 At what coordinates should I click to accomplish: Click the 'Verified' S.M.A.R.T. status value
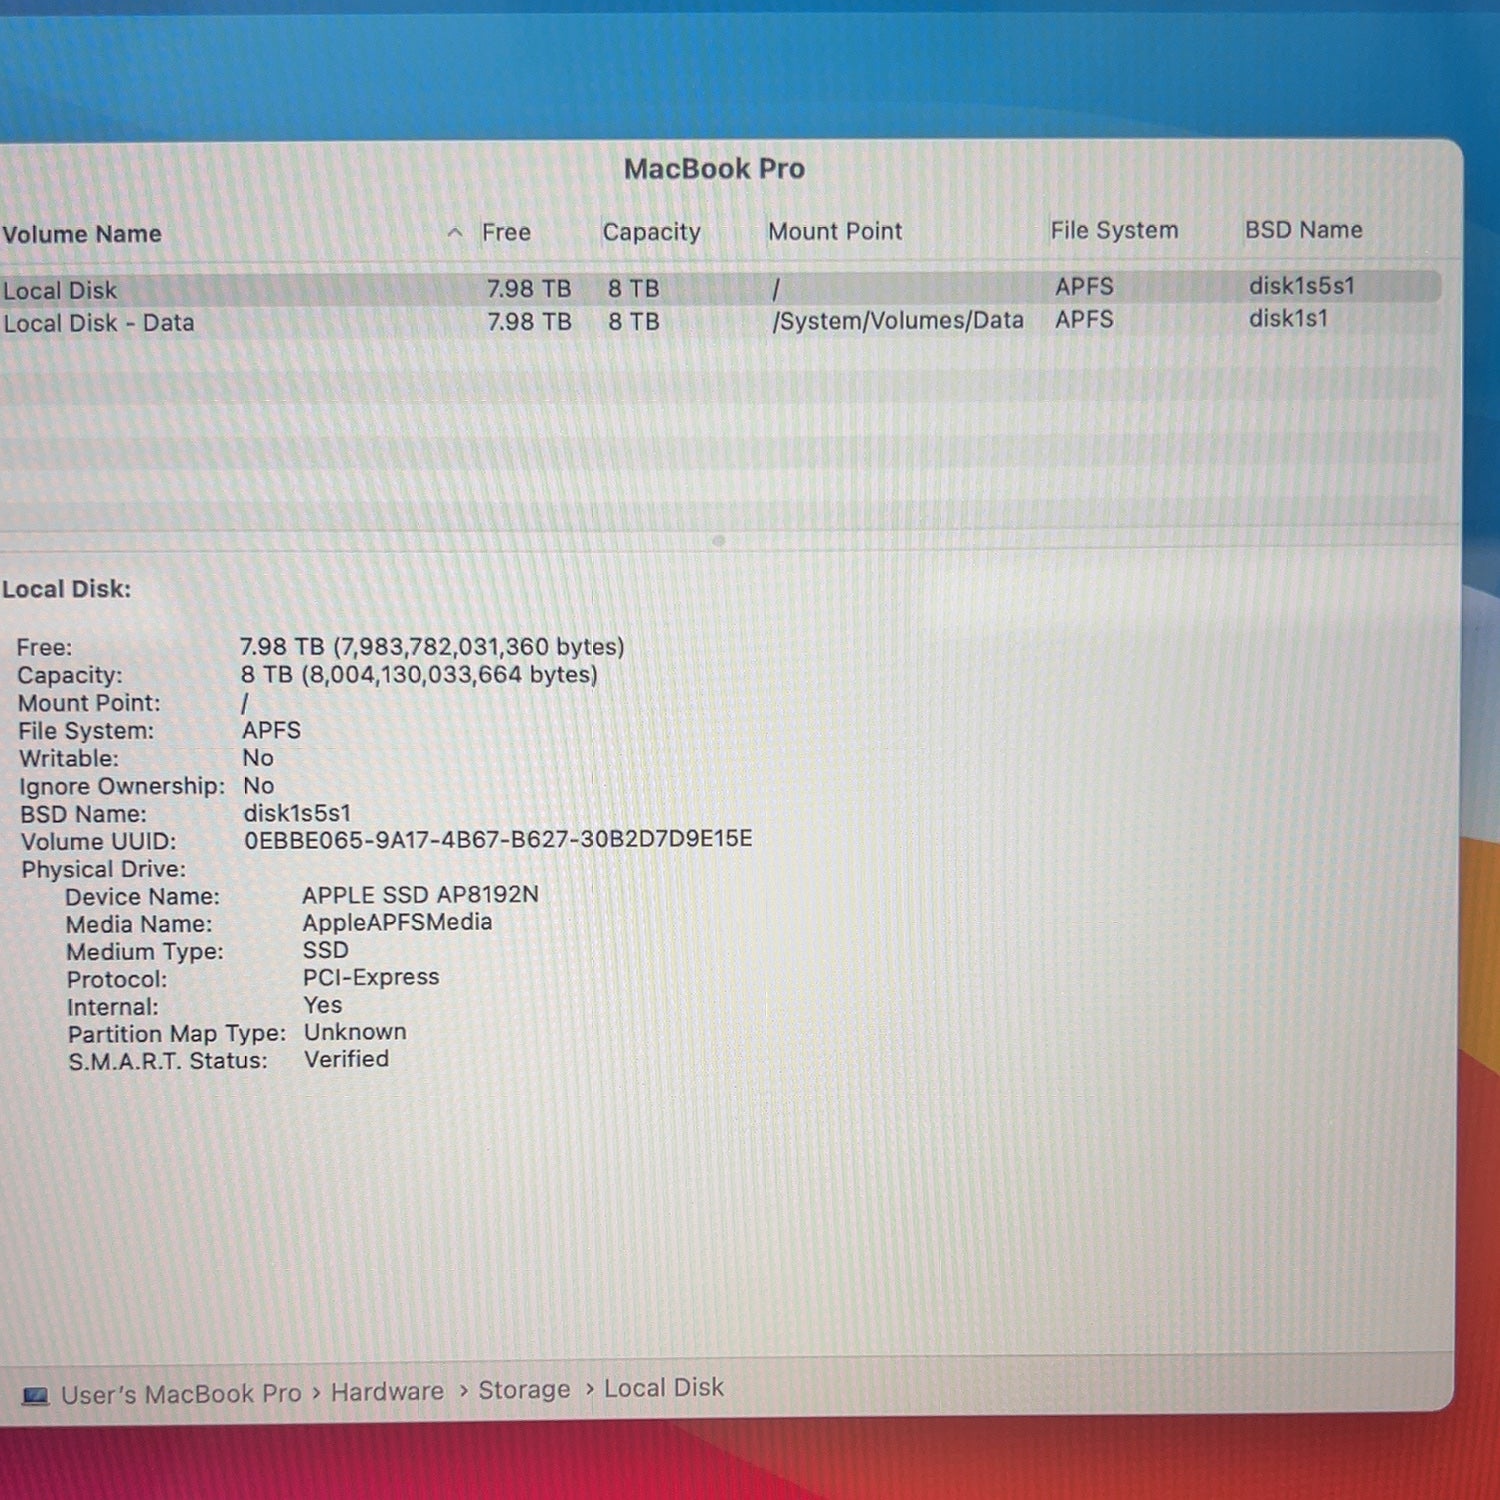pyautogui.click(x=346, y=1059)
